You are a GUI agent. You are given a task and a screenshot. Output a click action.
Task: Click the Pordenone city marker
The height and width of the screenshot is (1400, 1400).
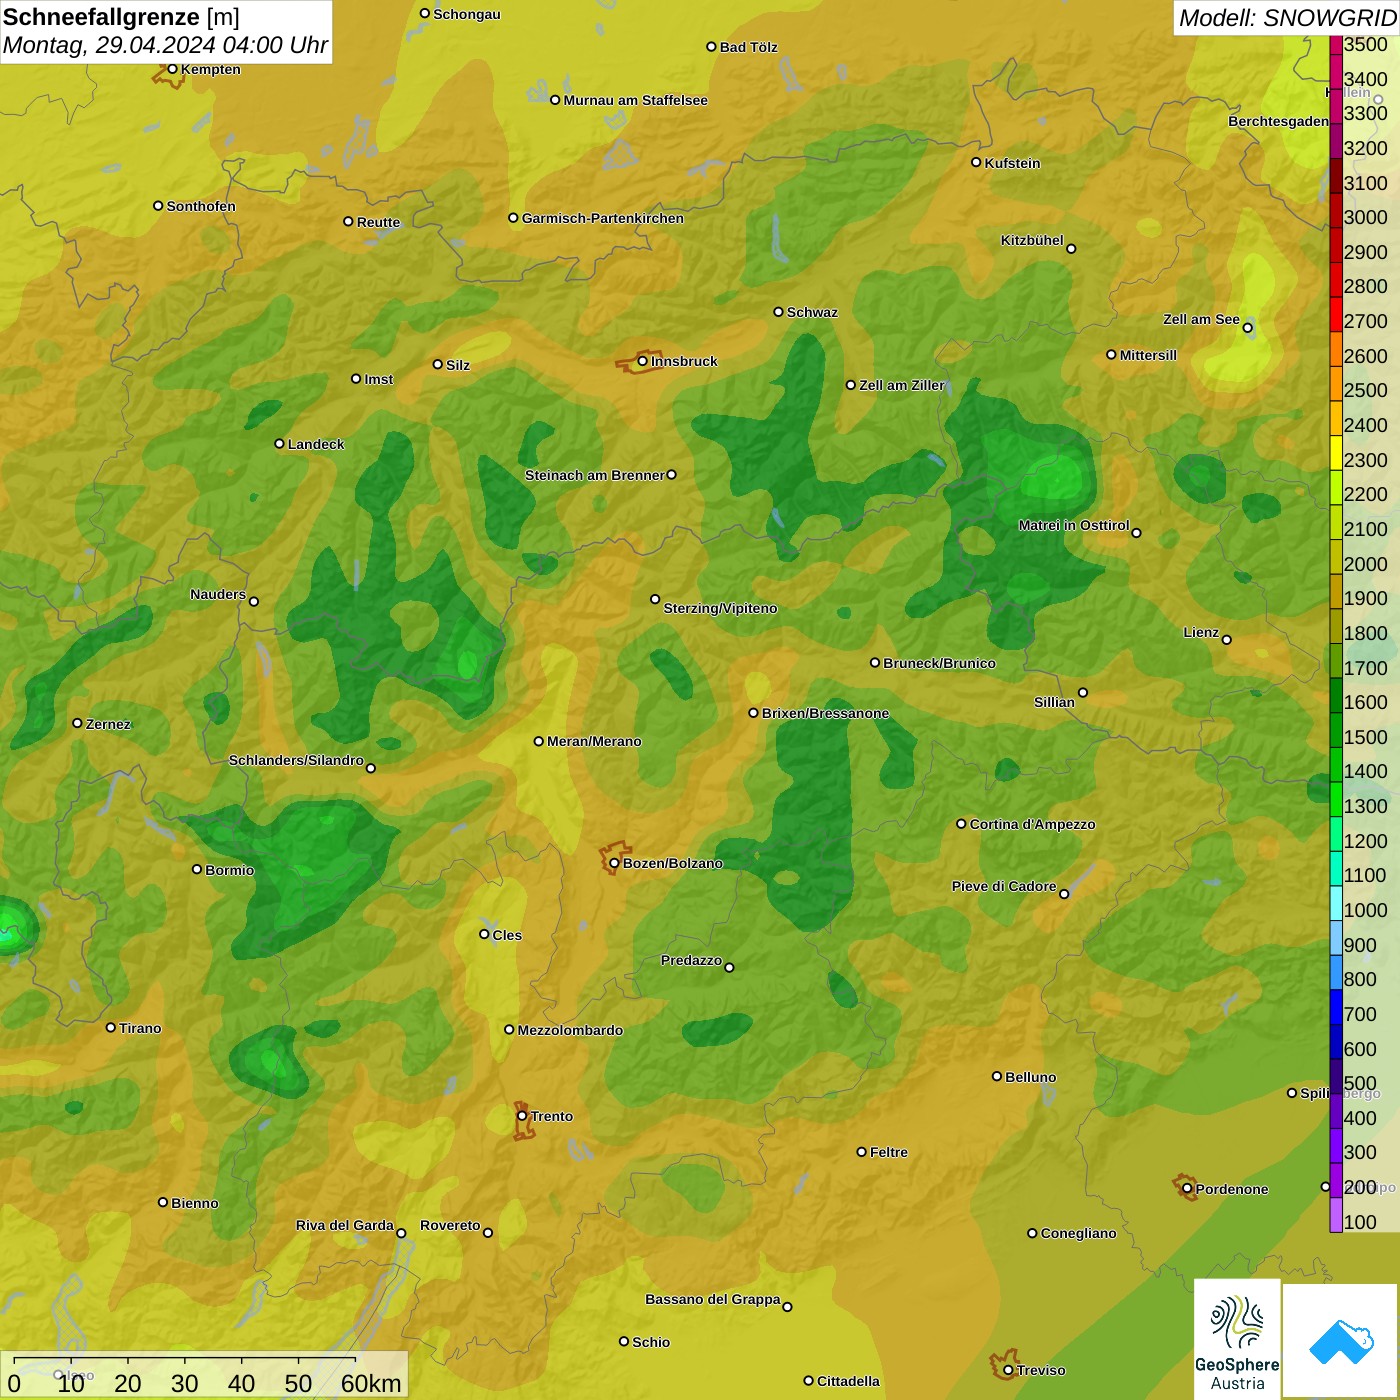[1187, 1189]
